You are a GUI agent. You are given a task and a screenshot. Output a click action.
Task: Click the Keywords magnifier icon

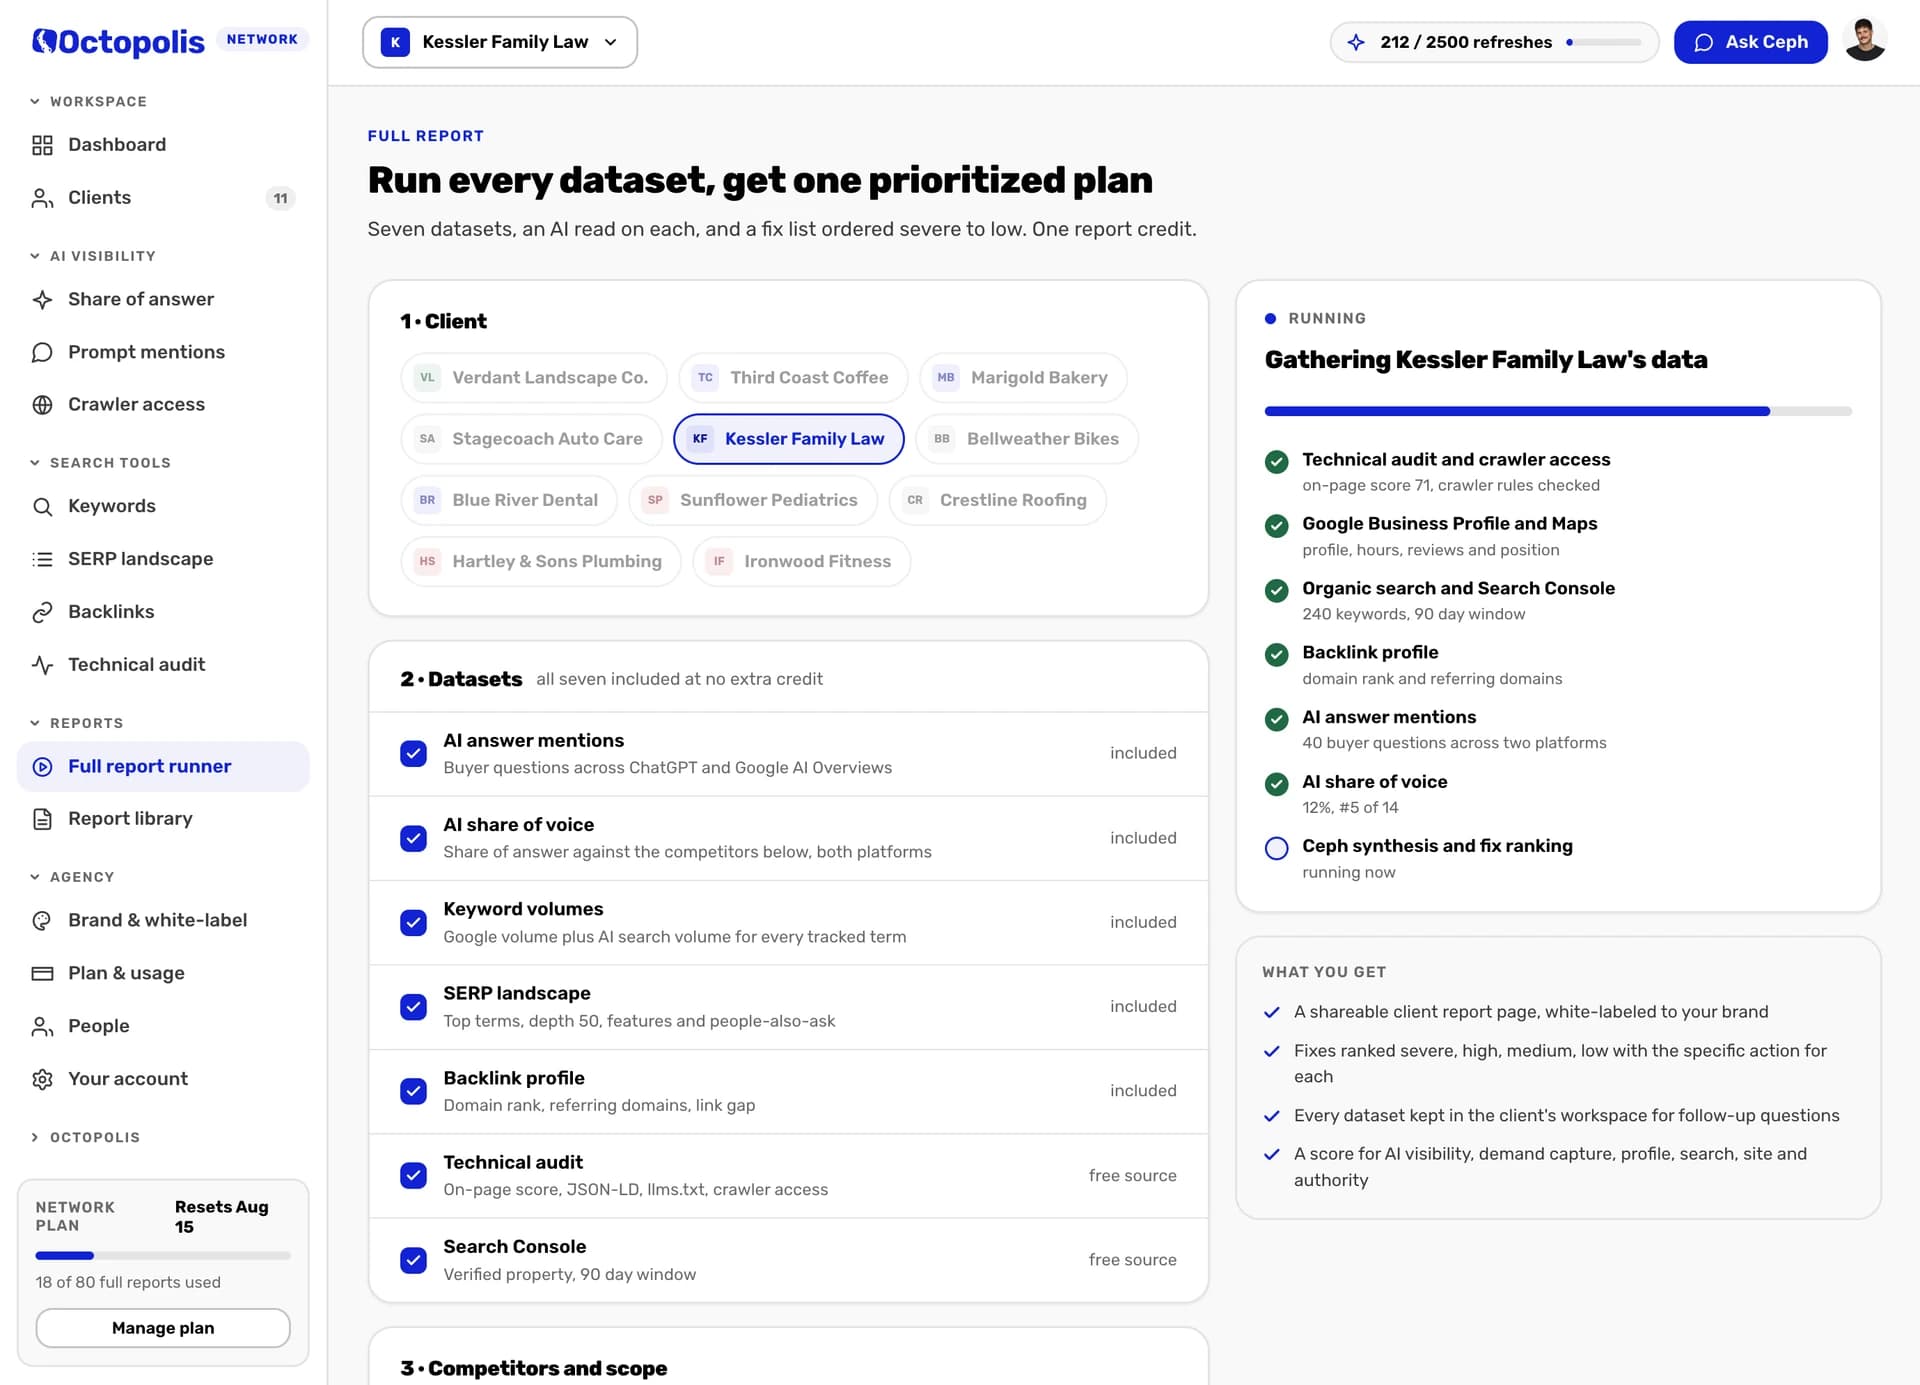[x=42, y=506]
